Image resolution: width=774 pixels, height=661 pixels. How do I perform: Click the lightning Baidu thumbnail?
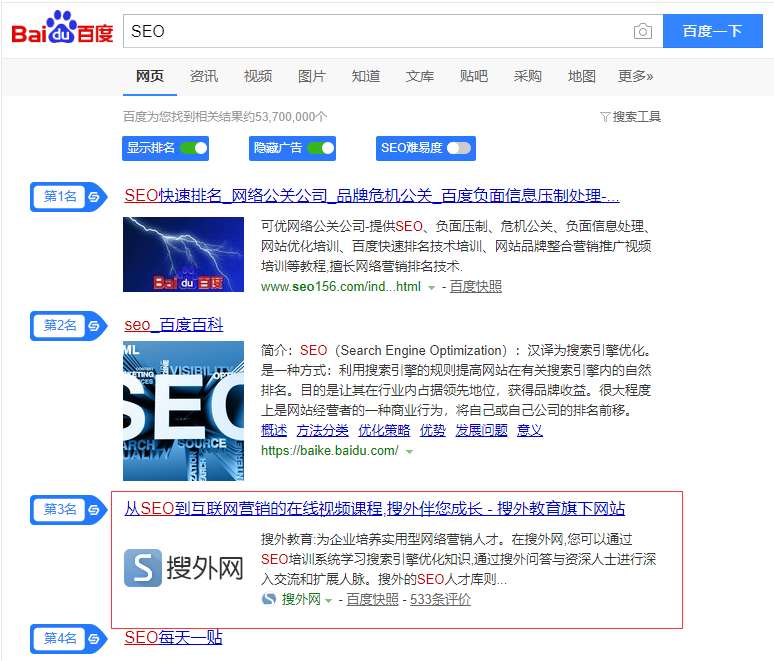click(183, 254)
